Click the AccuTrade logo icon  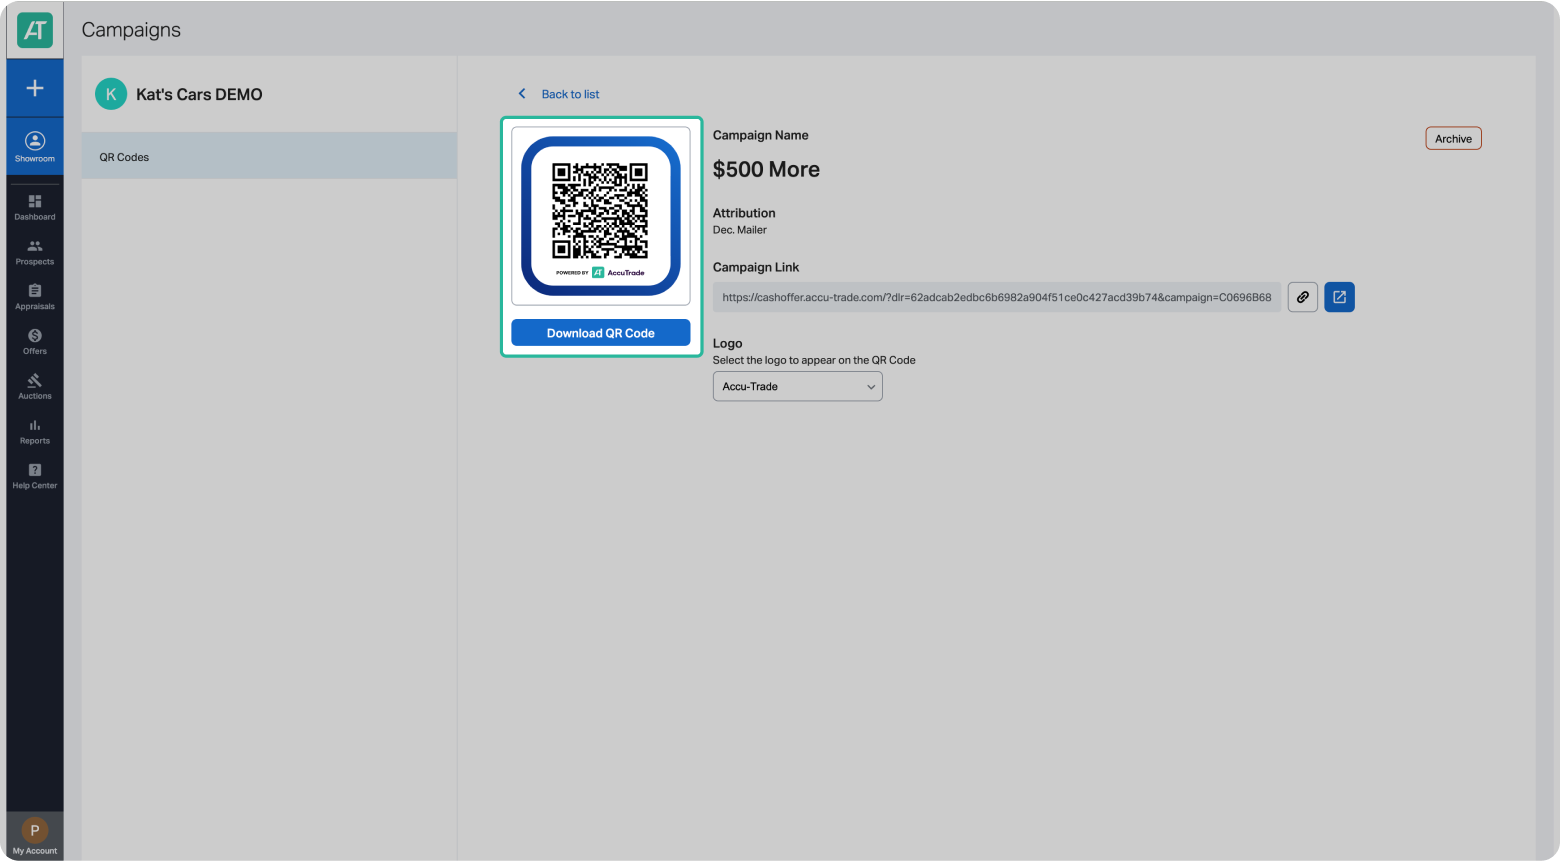(35, 31)
